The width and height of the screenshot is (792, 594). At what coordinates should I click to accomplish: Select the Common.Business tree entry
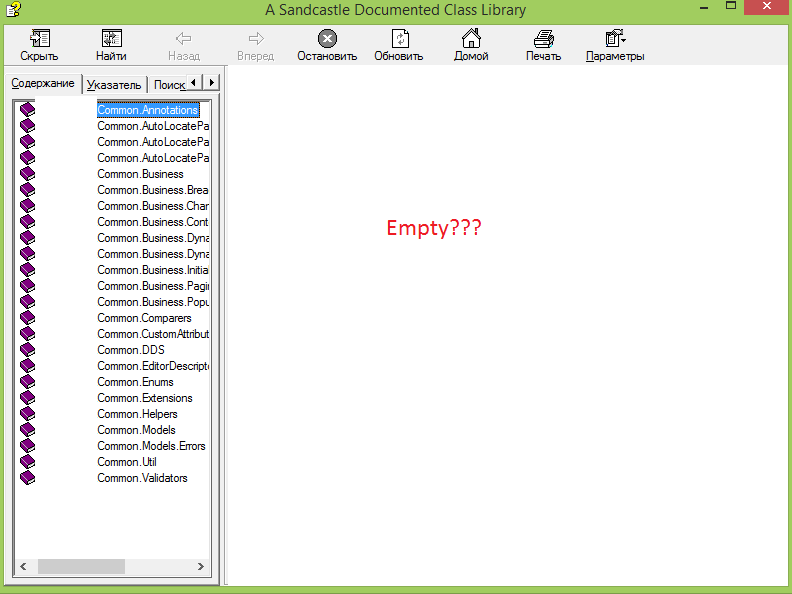(x=140, y=174)
